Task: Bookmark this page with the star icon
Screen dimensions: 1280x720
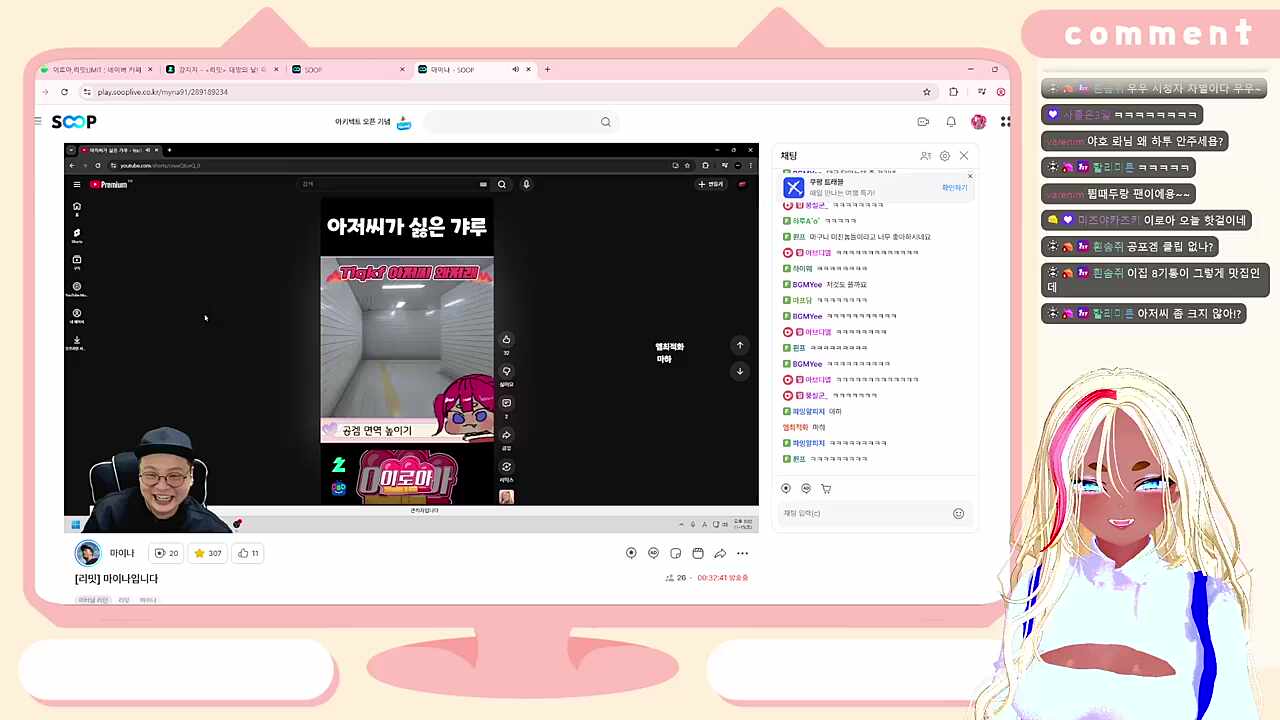Action: pyautogui.click(x=927, y=92)
